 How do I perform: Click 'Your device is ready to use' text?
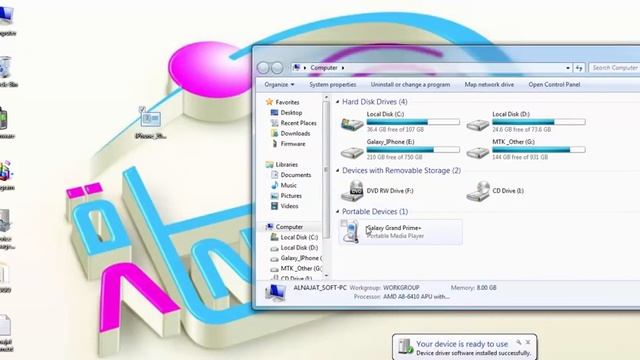[x=462, y=344]
